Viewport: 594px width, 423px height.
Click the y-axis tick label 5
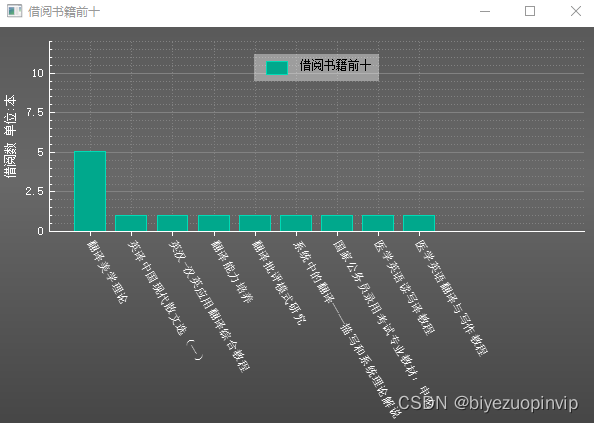click(41, 152)
